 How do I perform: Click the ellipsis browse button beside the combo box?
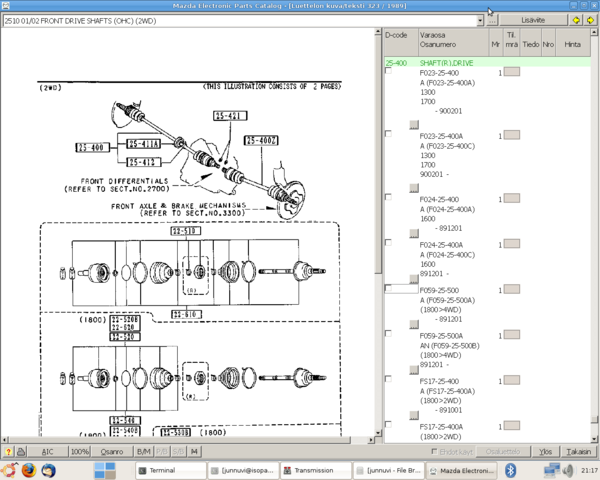(492, 20)
